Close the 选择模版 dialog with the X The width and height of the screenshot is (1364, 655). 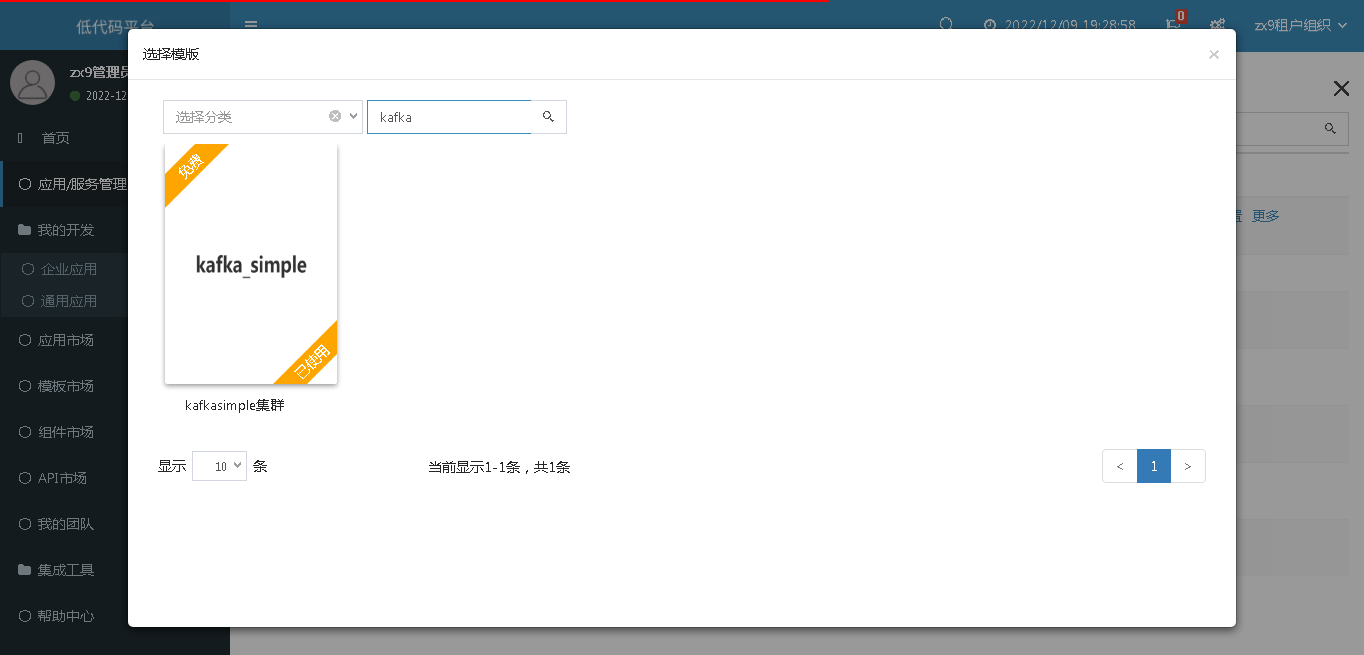click(x=1214, y=55)
